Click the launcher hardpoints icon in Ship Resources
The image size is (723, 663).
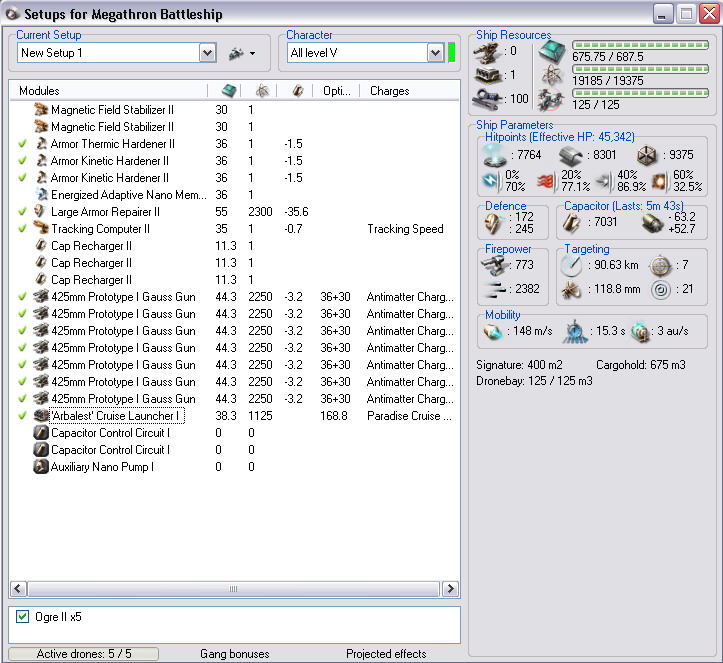coord(487,75)
